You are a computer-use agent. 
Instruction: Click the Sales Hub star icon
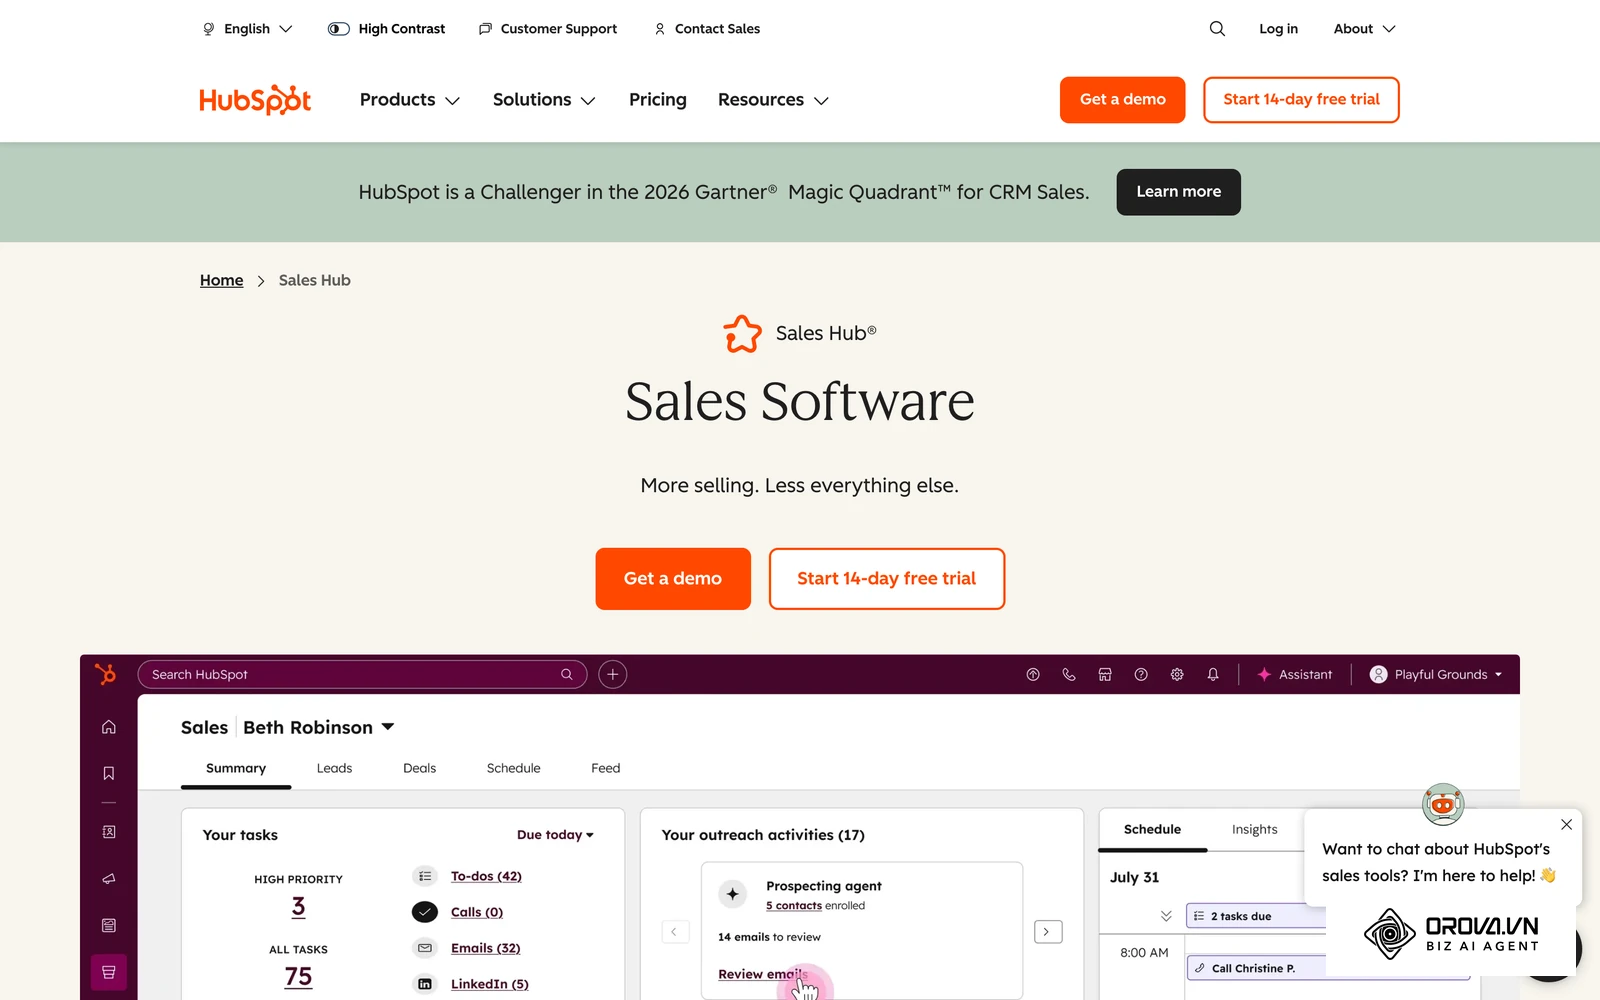[742, 334]
